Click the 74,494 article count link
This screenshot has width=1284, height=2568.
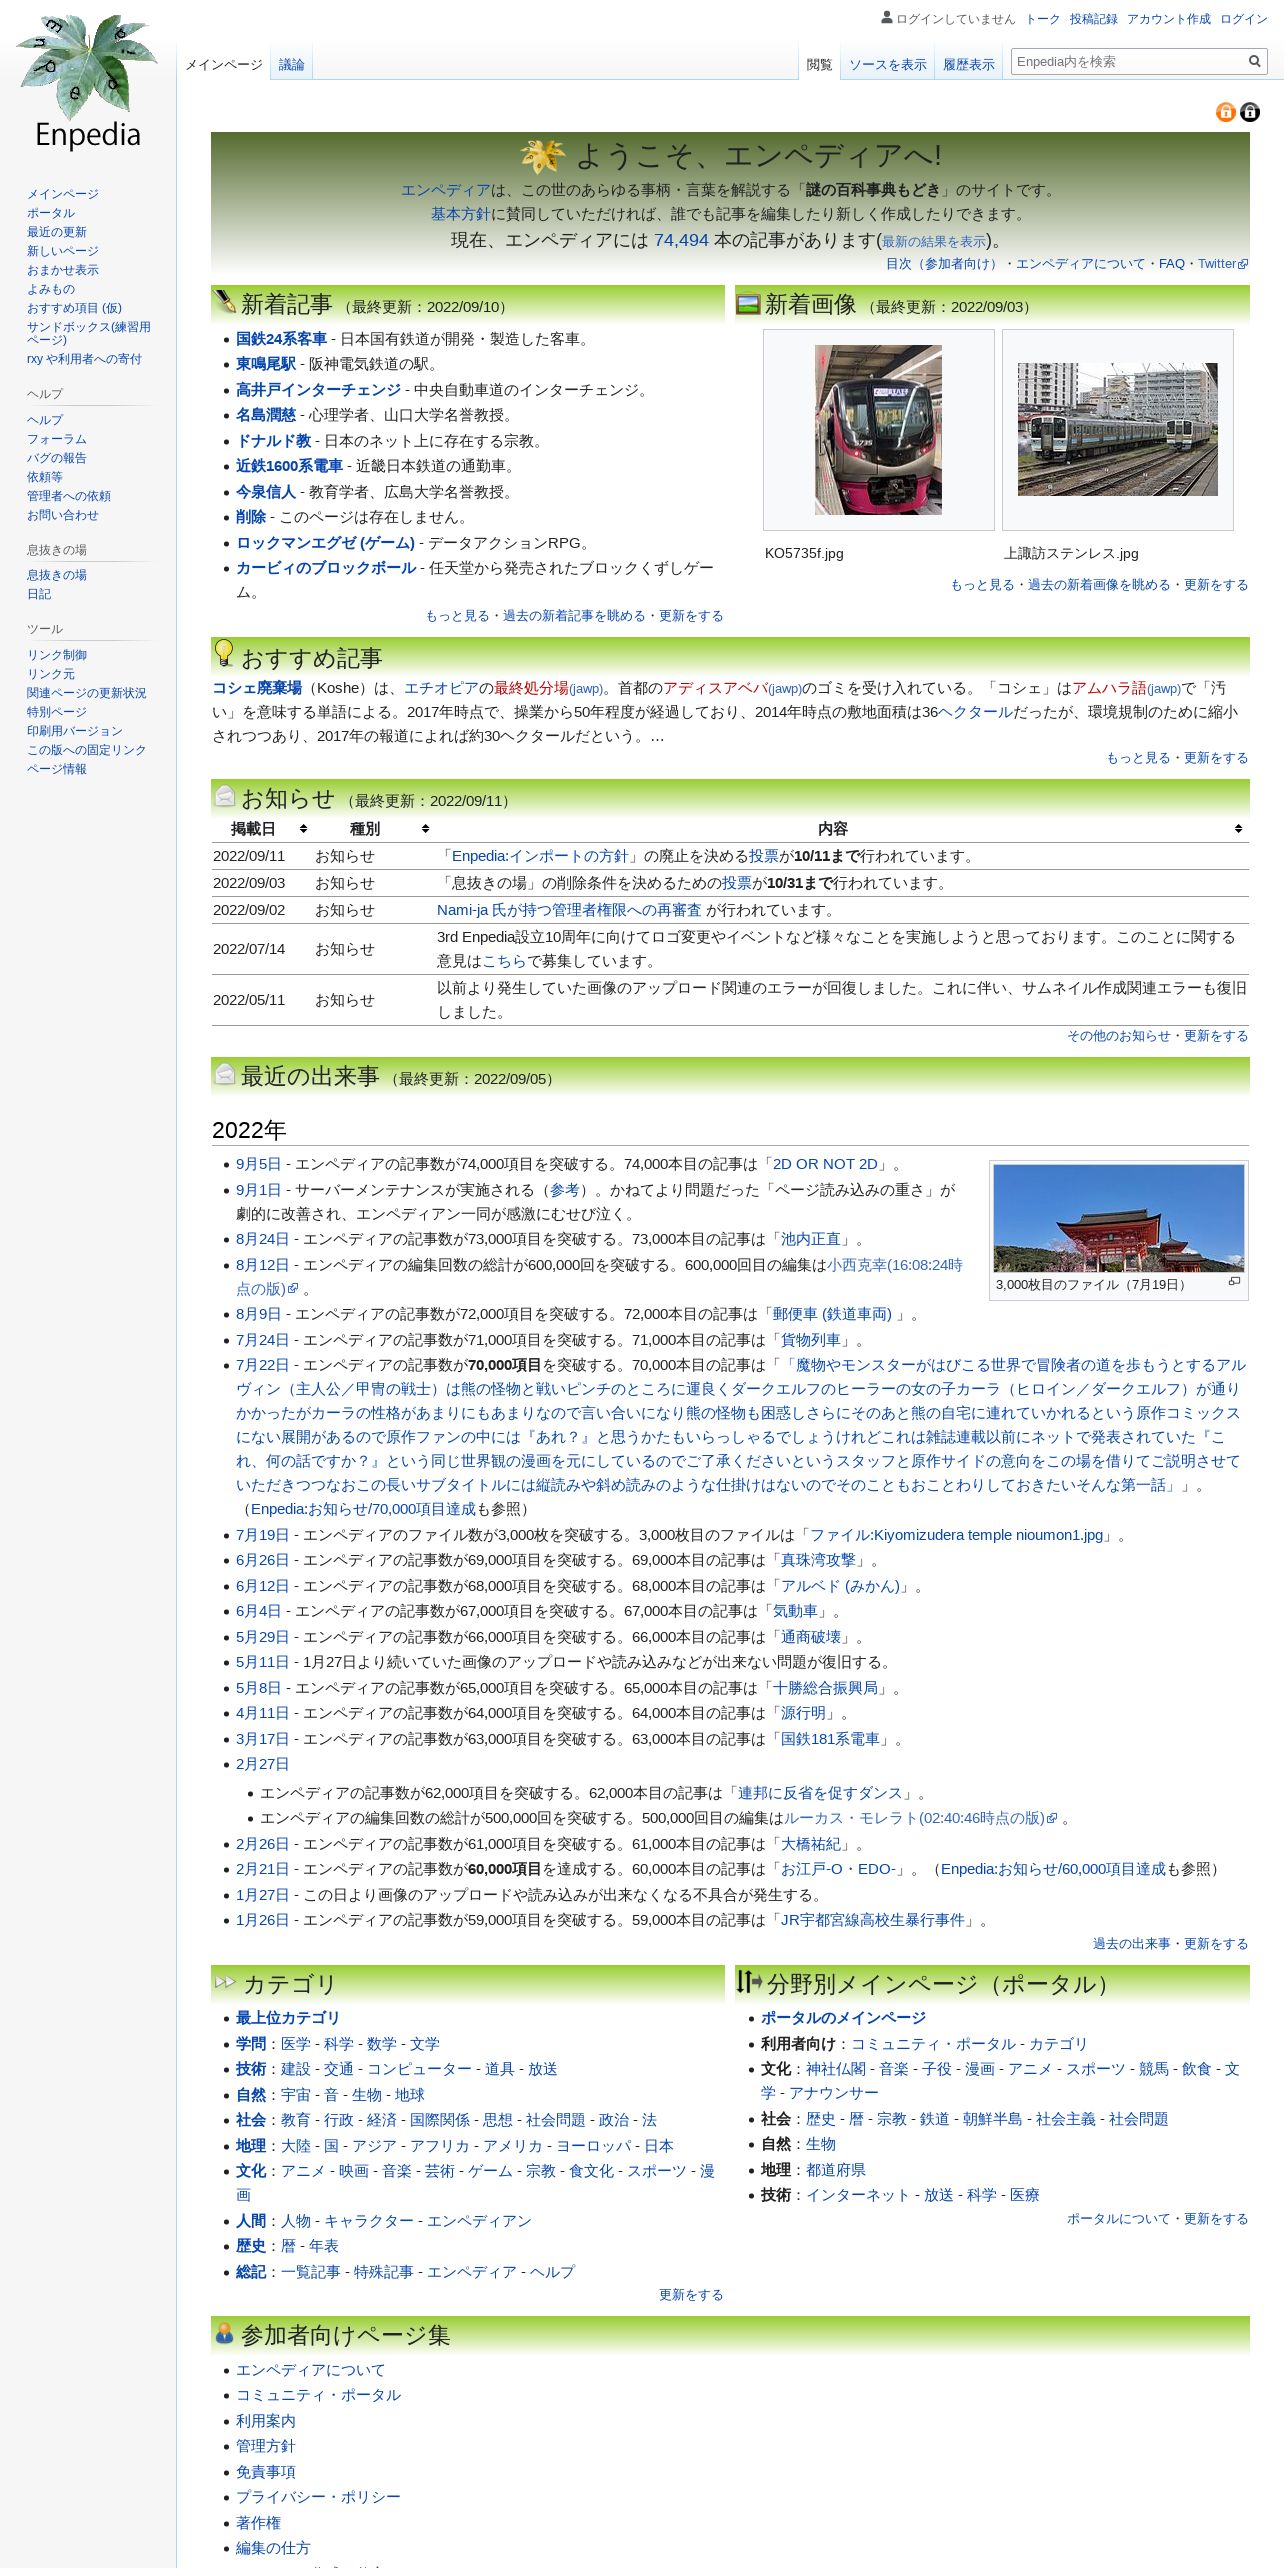pyautogui.click(x=681, y=240)
